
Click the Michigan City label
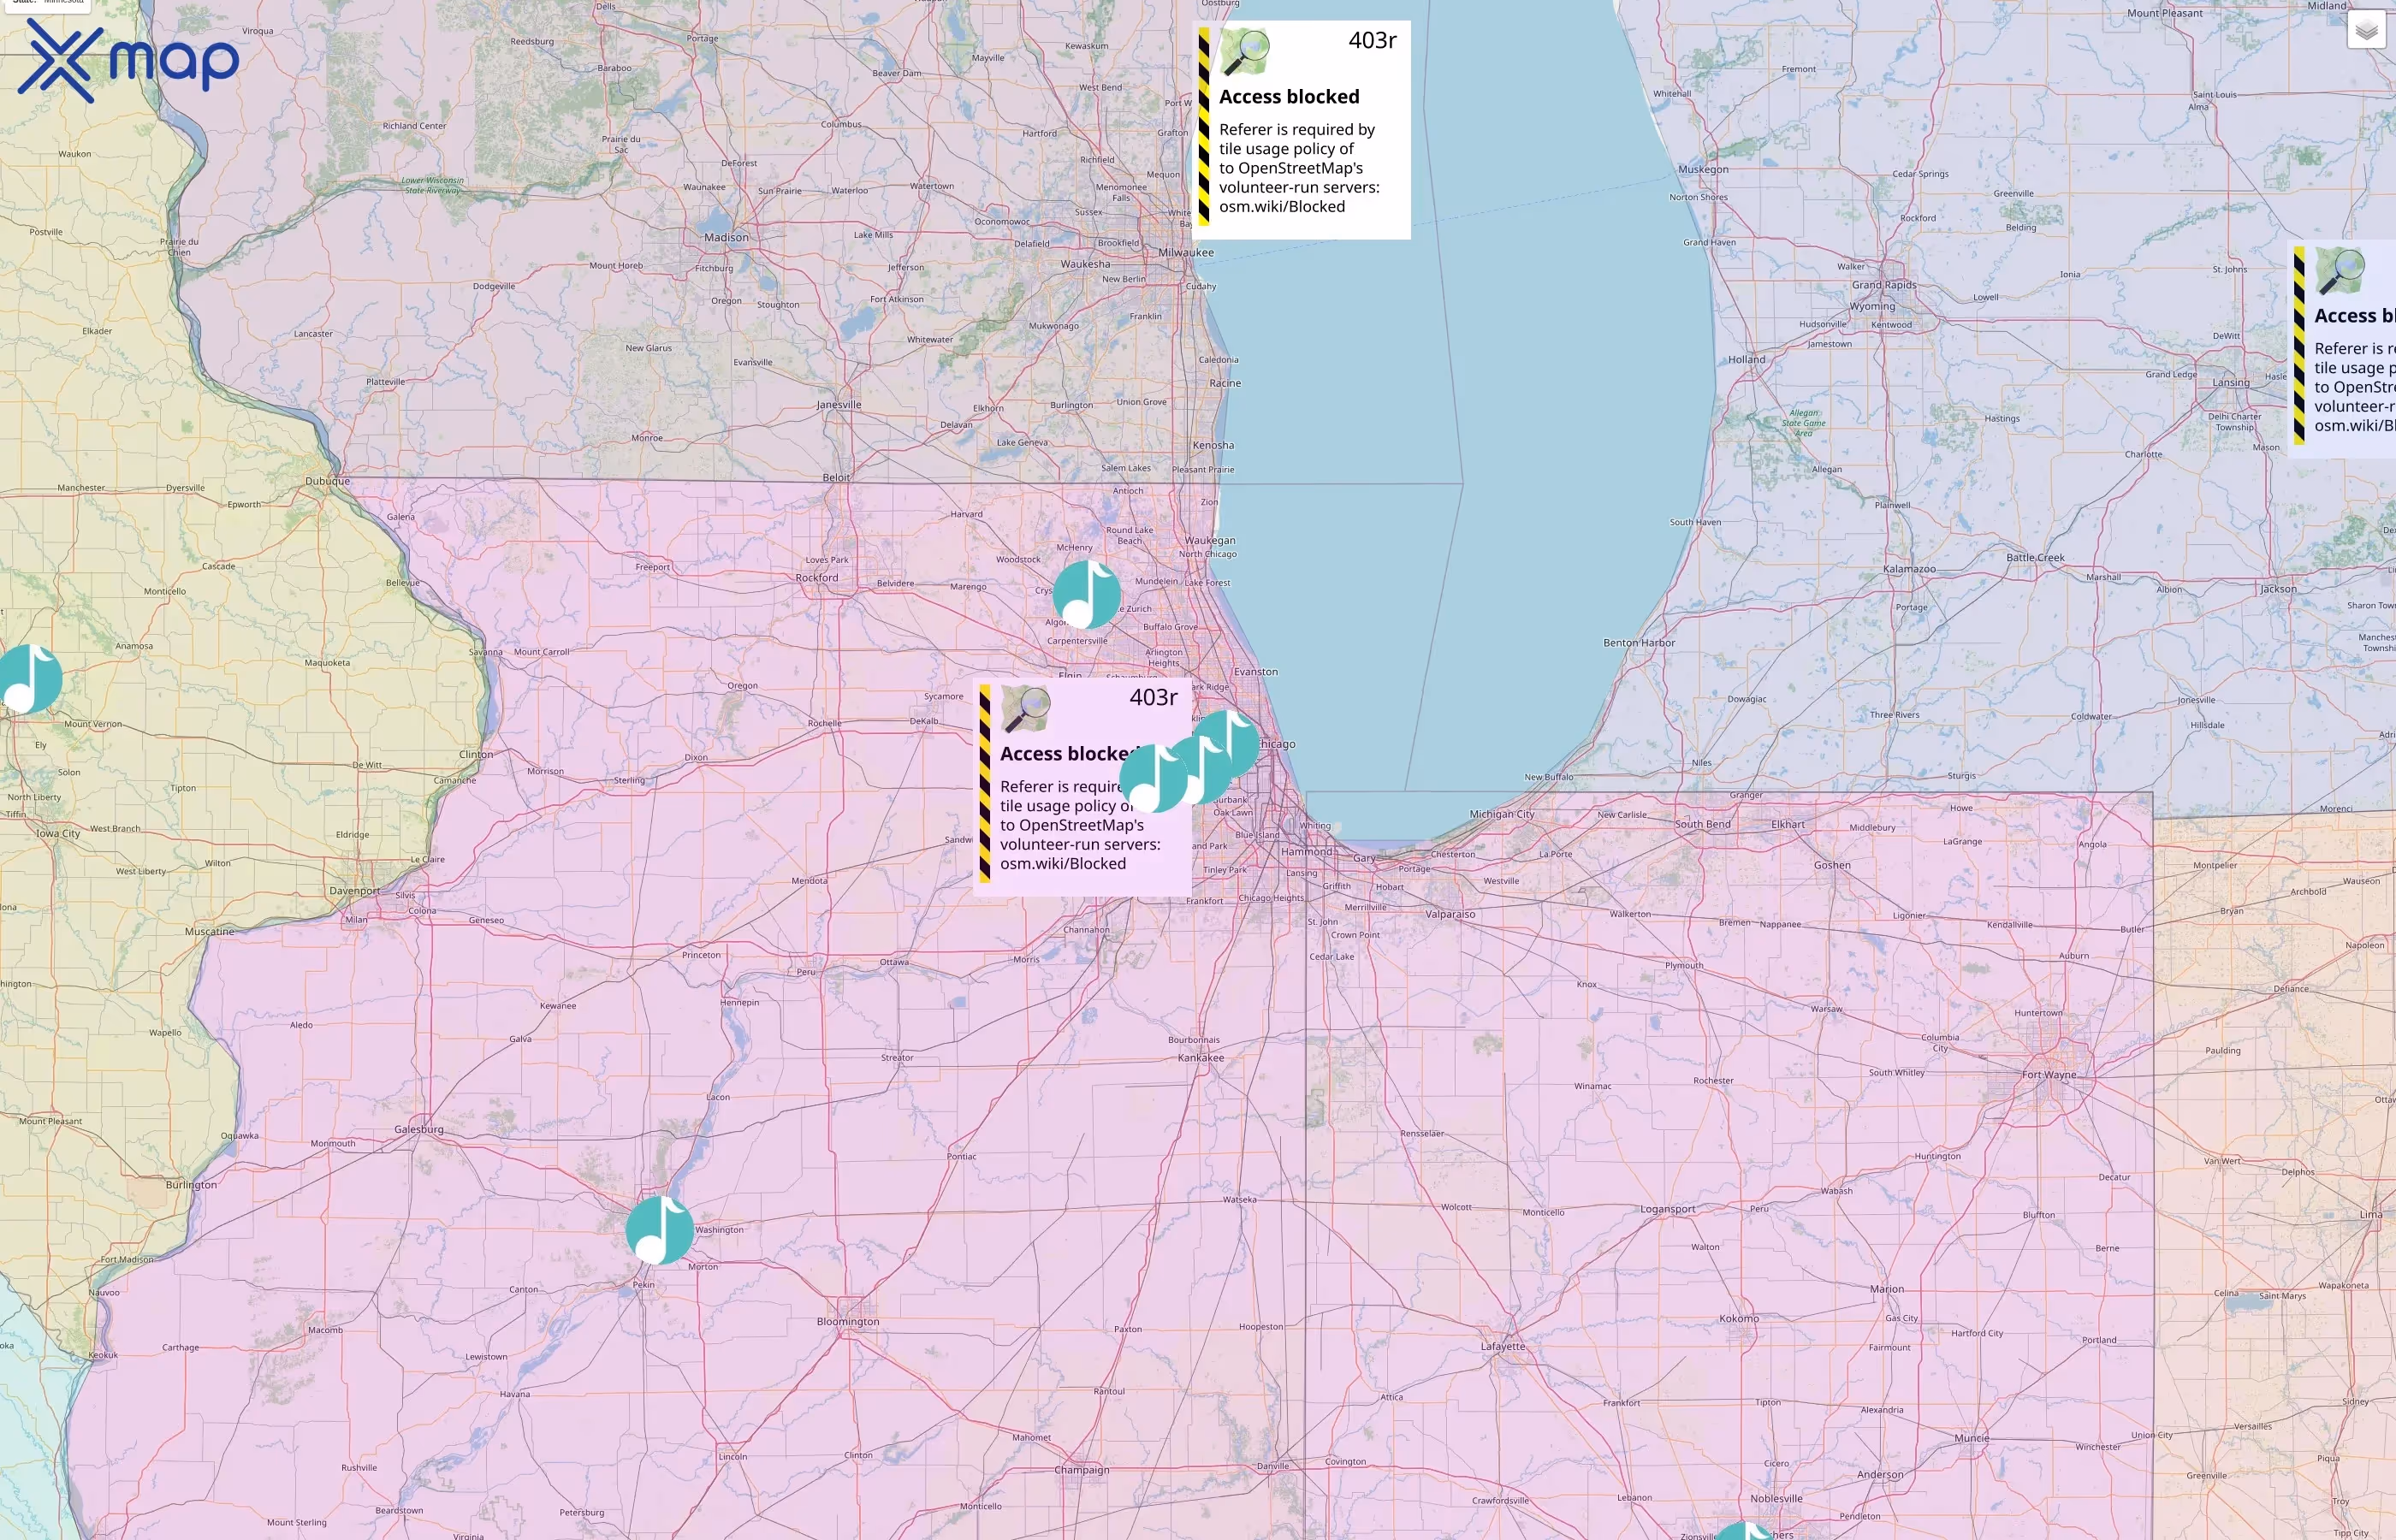pyautogui.click(x=1502, y=814)
